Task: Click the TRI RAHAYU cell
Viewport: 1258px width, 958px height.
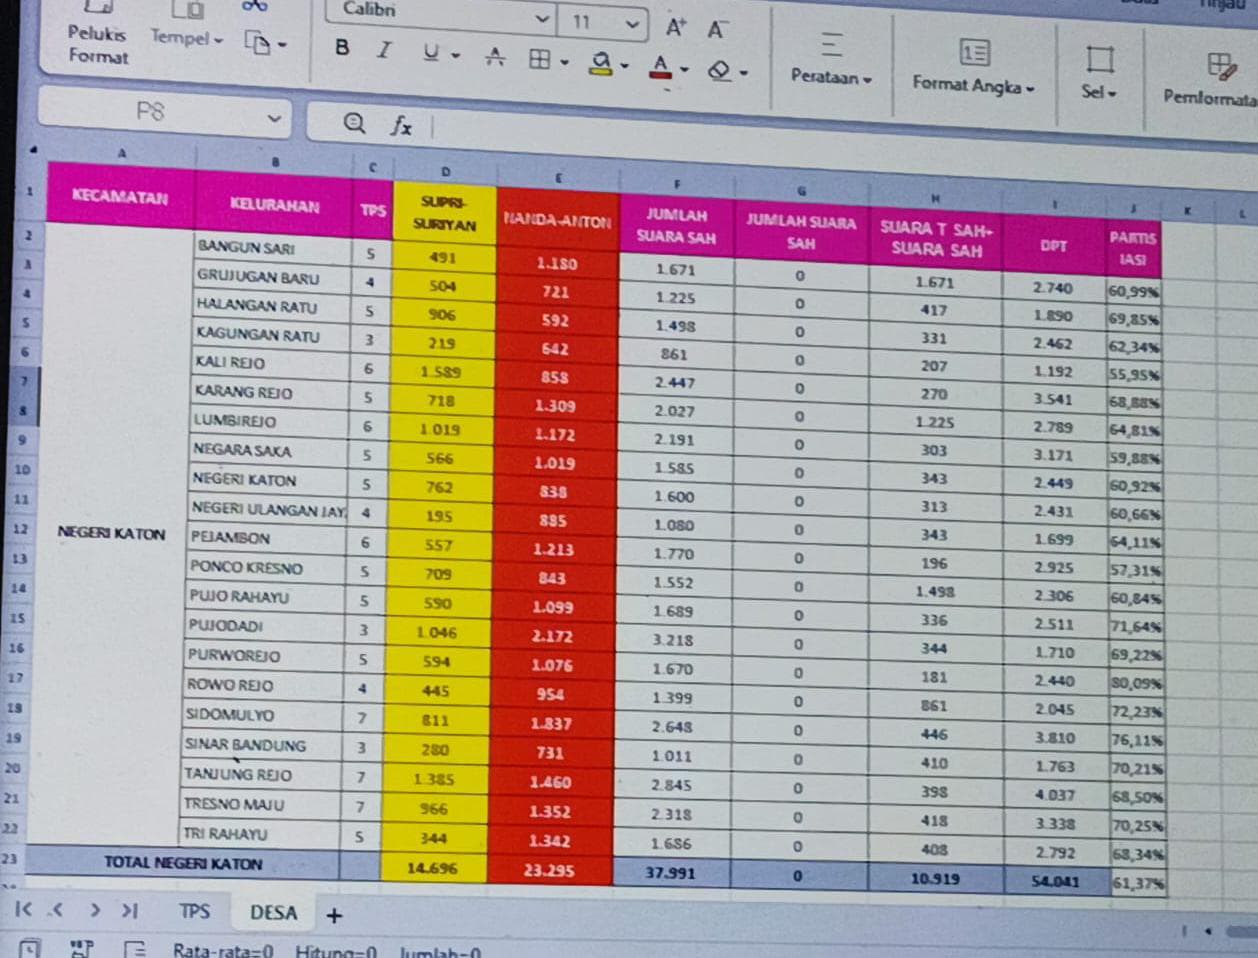Action: click(x=262, y=834)
